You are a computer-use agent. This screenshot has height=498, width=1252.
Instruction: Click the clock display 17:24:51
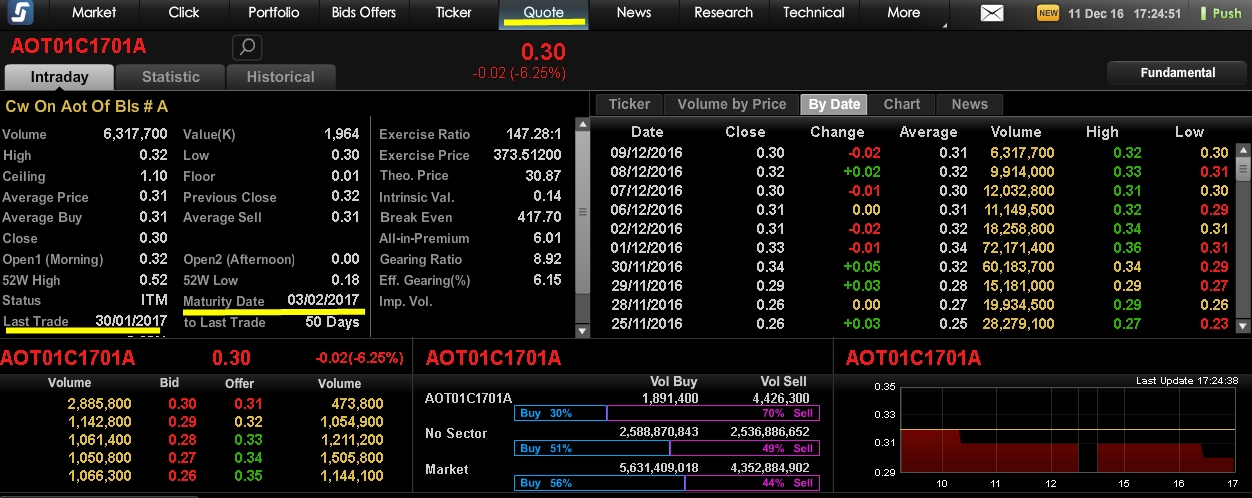(1153, 14)
